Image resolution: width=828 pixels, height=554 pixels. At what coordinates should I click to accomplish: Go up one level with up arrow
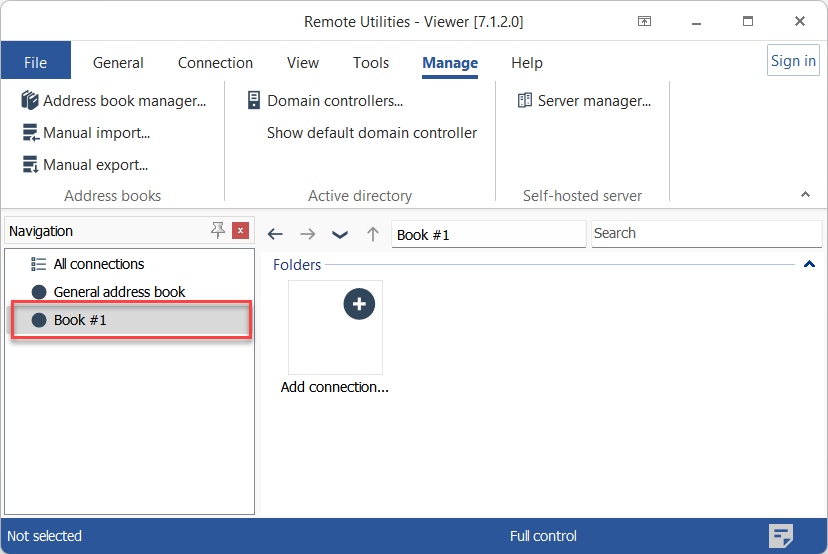pos(373,234)
